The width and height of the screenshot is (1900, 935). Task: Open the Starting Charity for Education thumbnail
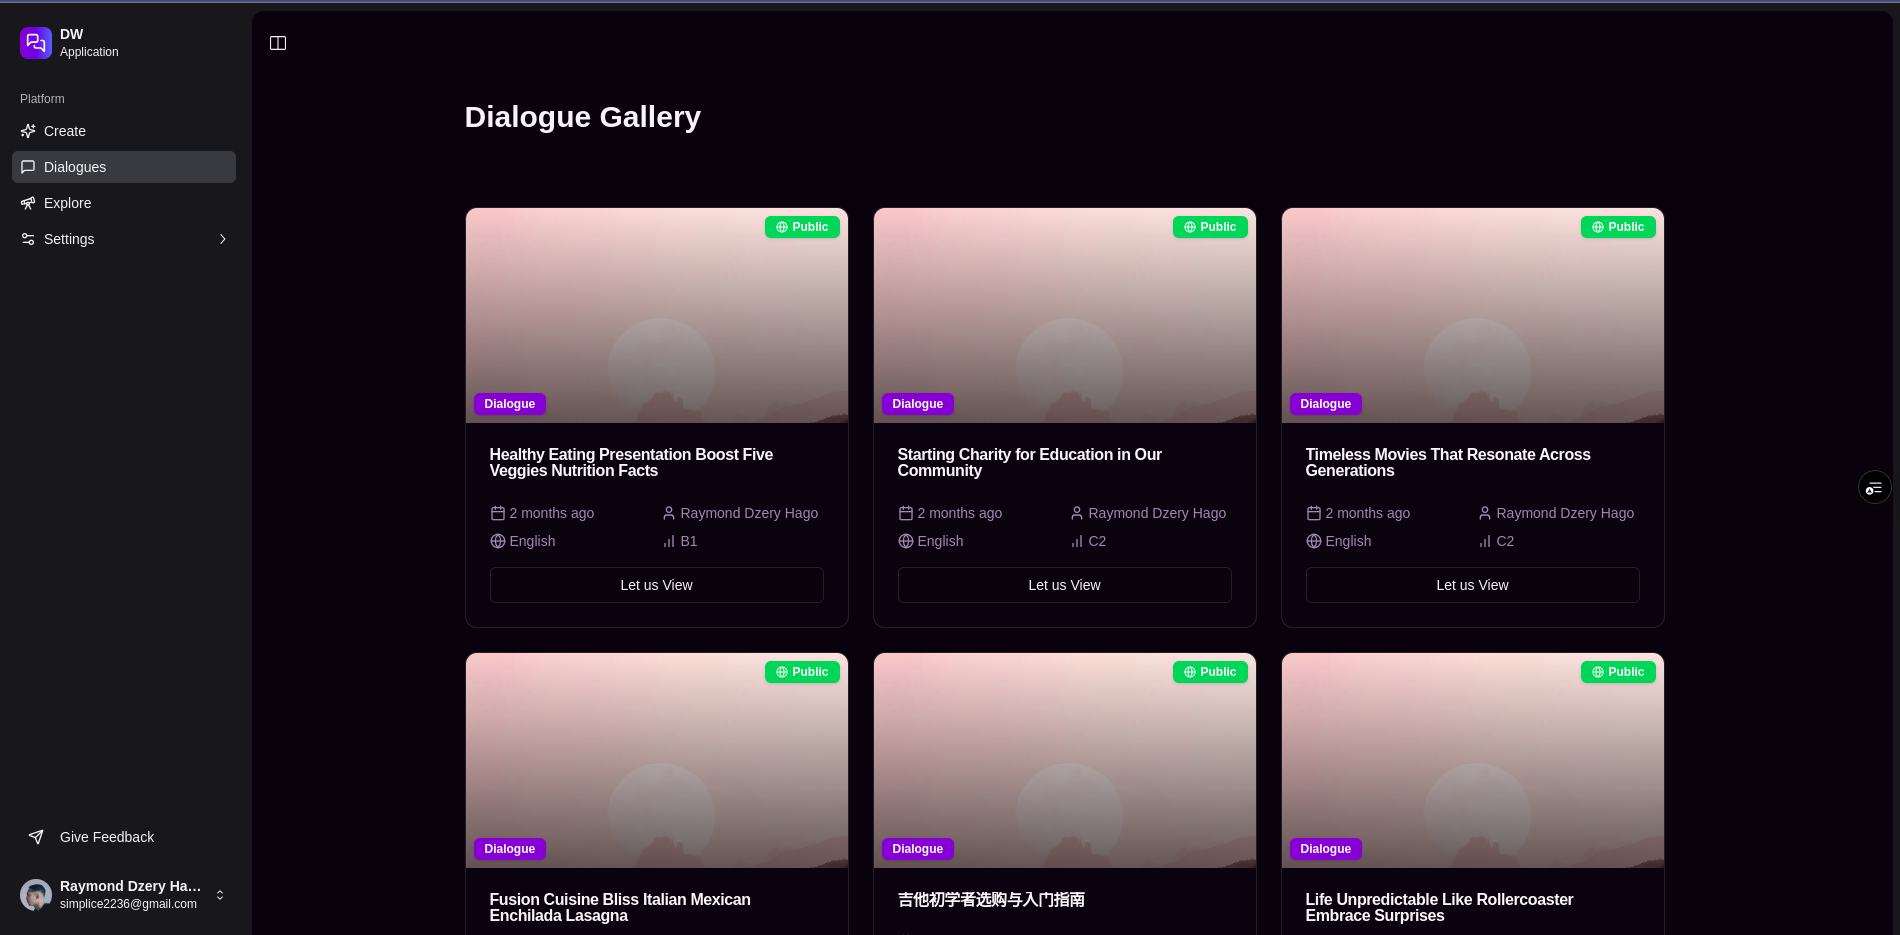coord(1065,315)
